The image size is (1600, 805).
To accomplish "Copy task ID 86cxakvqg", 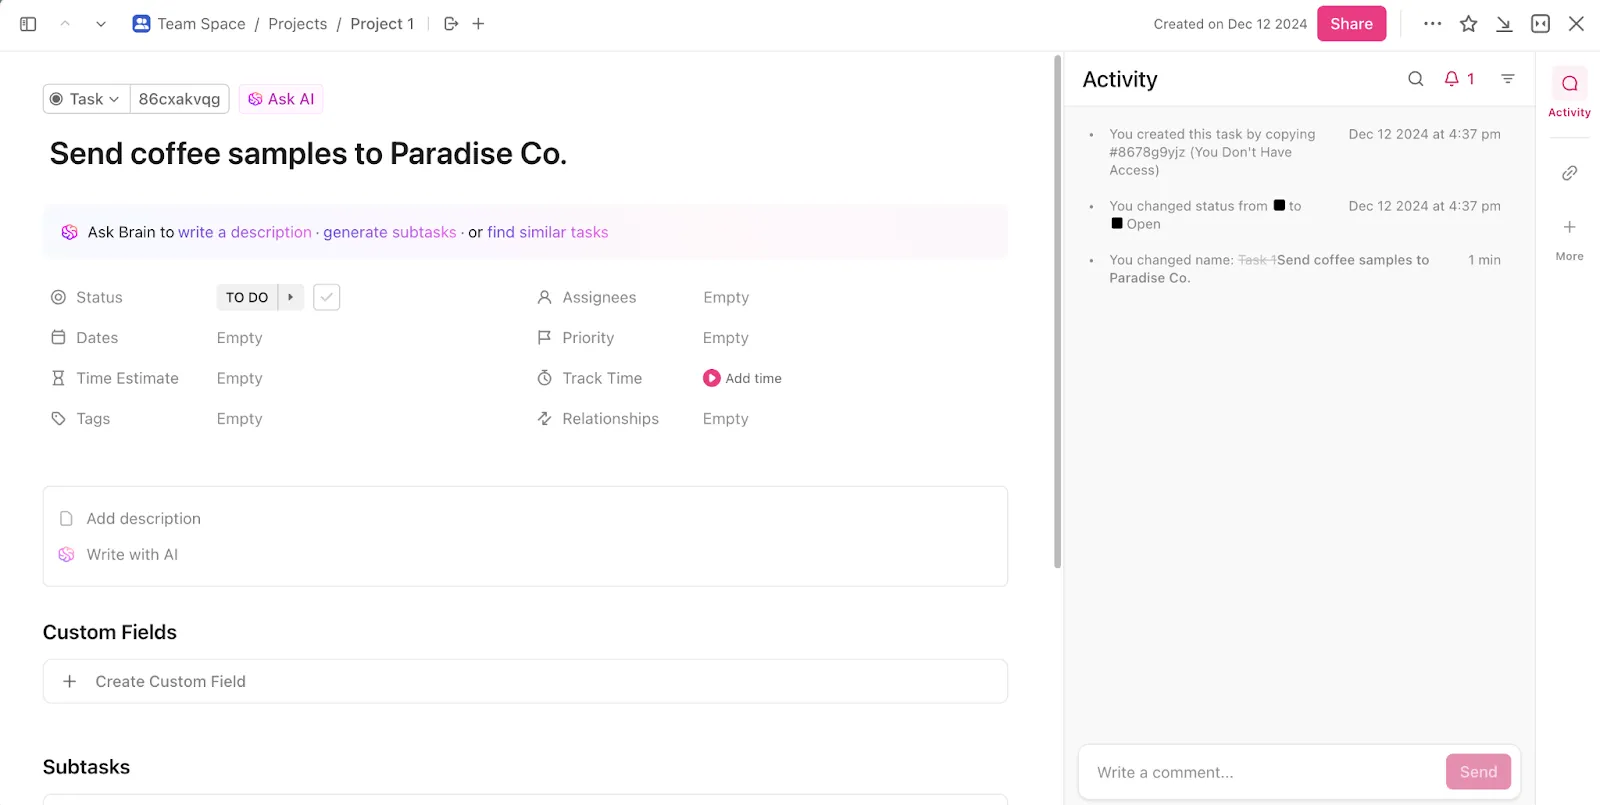I will coord(179,99).
